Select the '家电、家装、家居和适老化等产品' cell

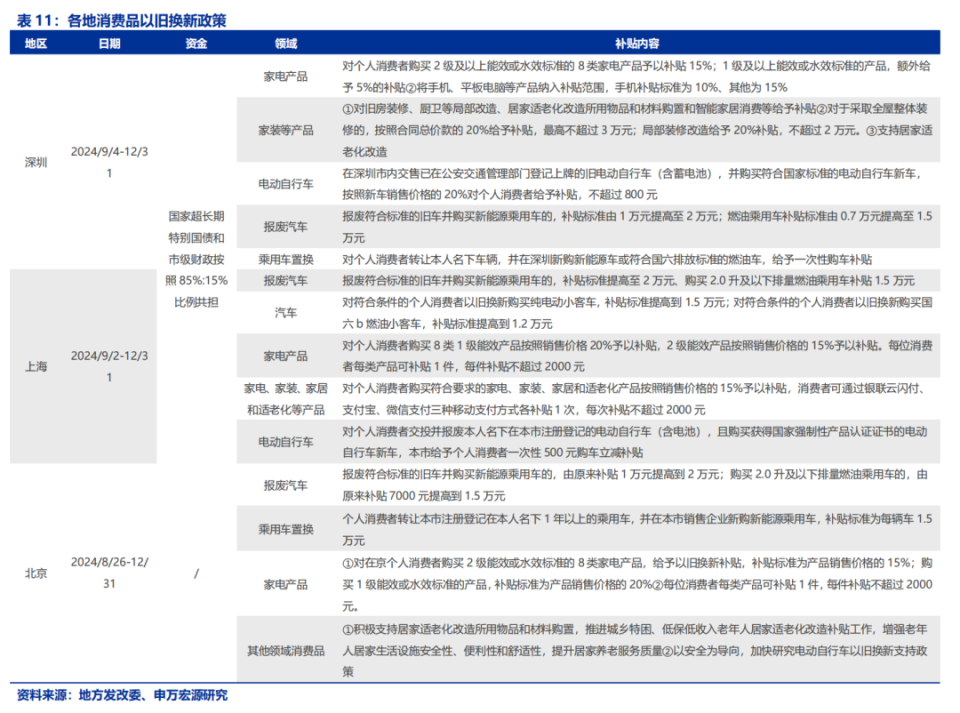[x=285, y=399]
